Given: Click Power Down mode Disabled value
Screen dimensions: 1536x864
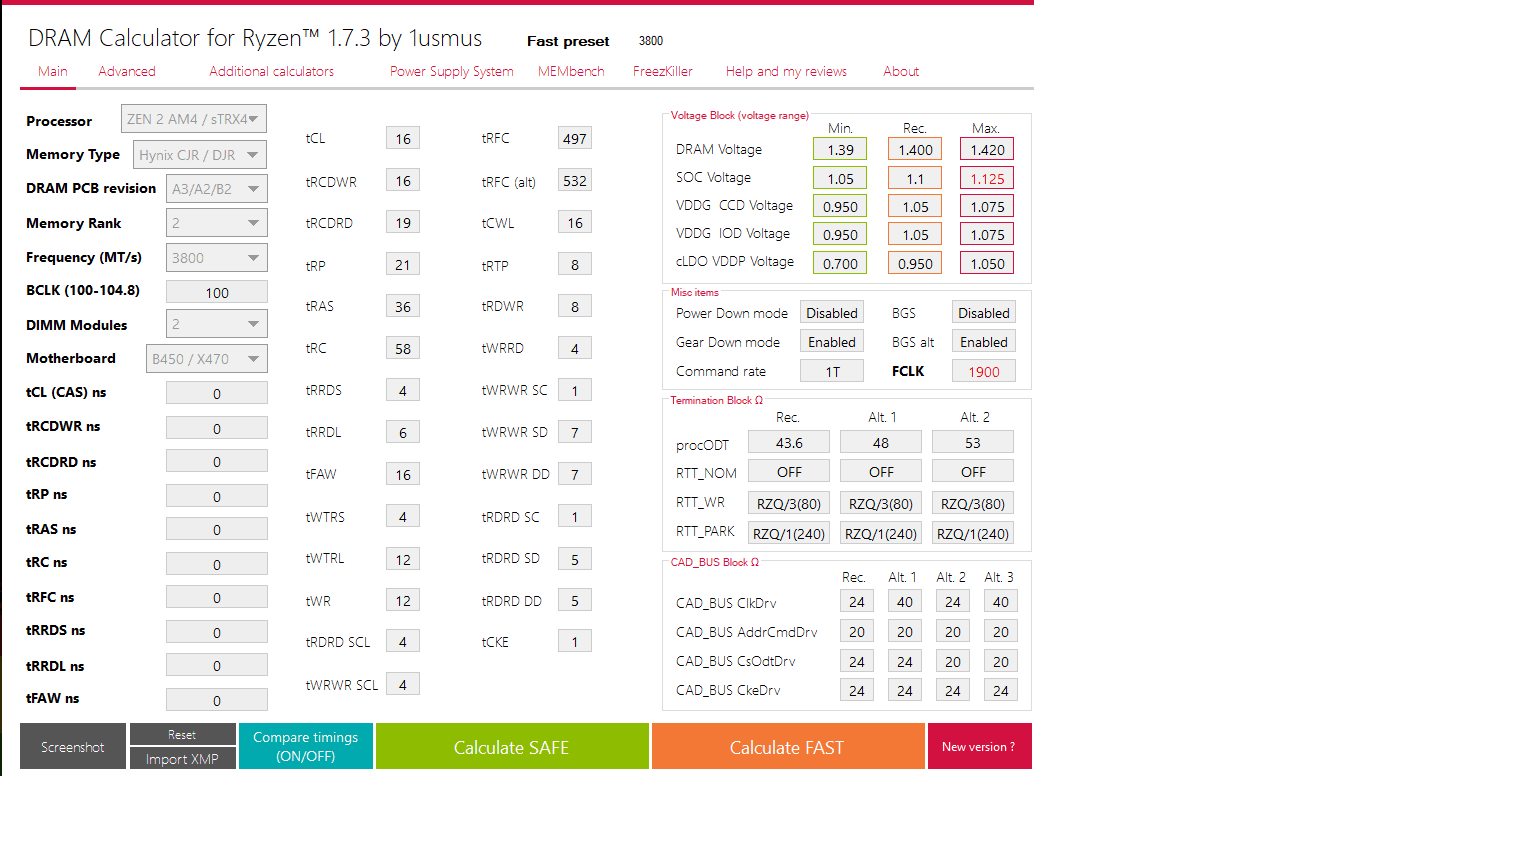Looking at the screenshot, I should pyautogui.click(x=832, y=312).
